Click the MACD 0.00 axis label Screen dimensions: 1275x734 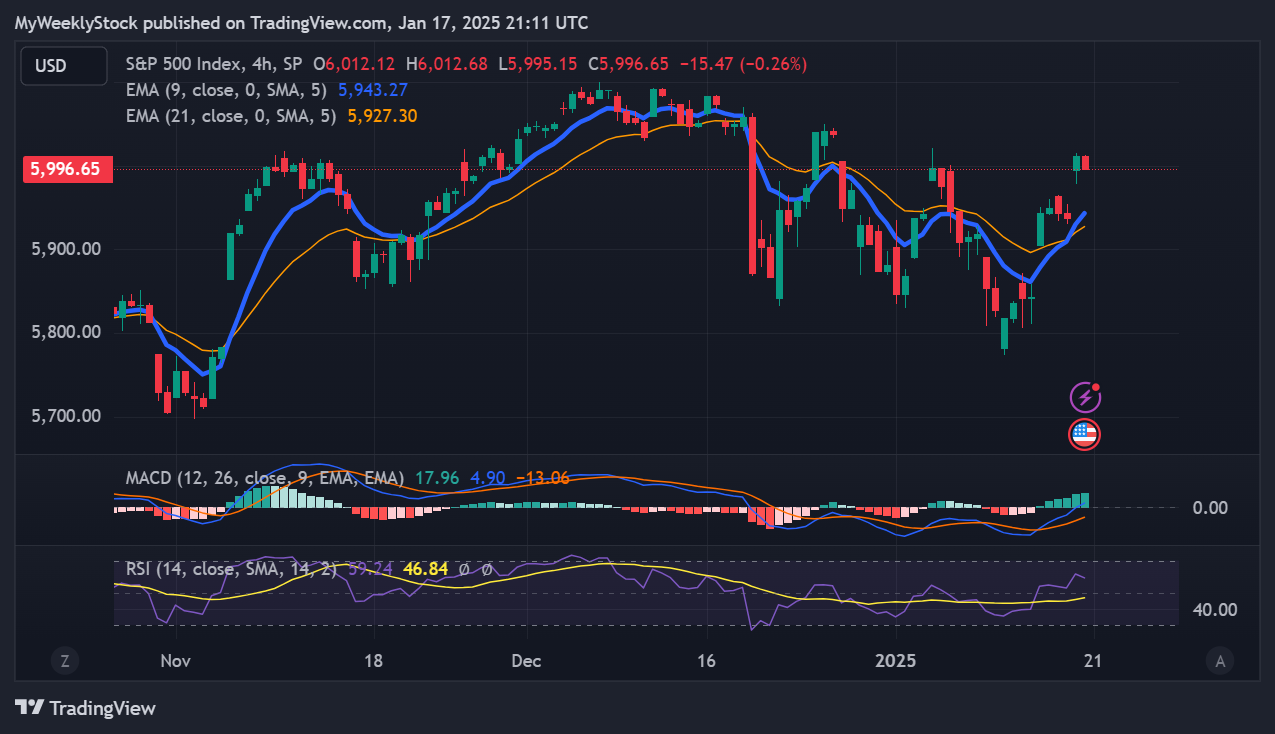pyautogui.click(x=1210, y=508)
